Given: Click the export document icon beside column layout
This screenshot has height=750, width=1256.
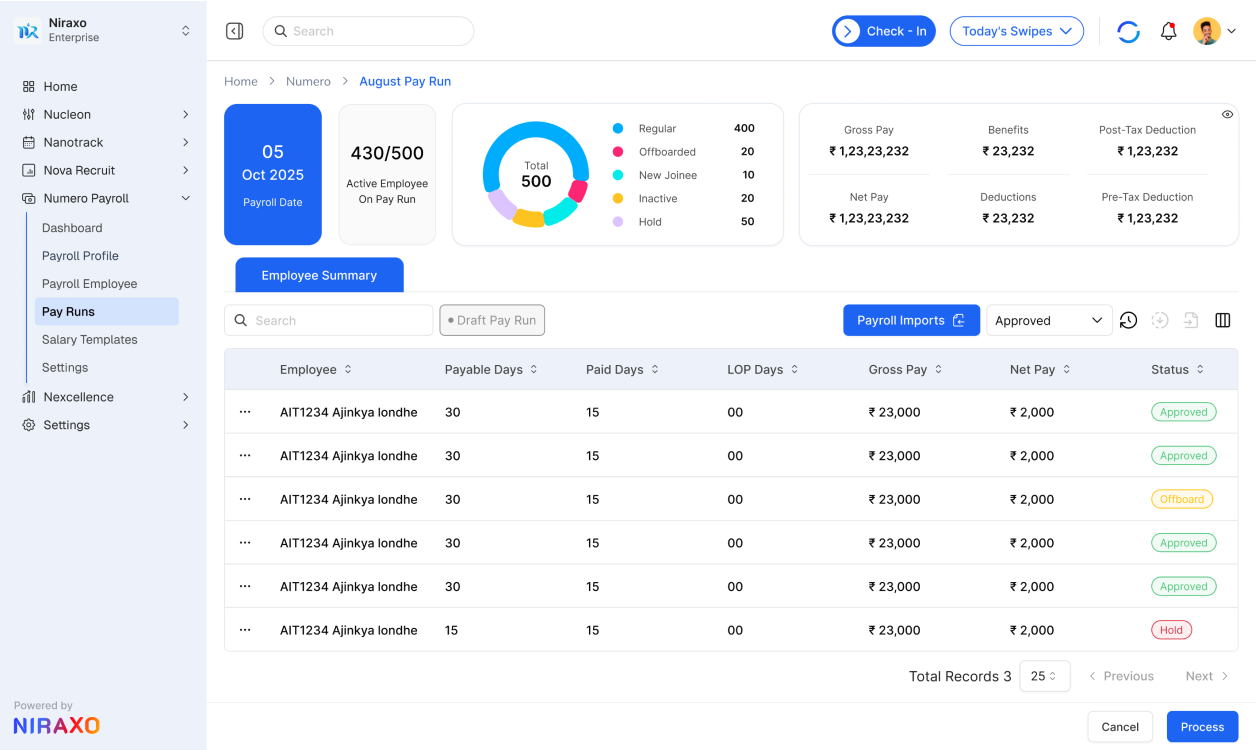Looking at the screenshot, I should pyautogui.click(x=1190, y=320).
